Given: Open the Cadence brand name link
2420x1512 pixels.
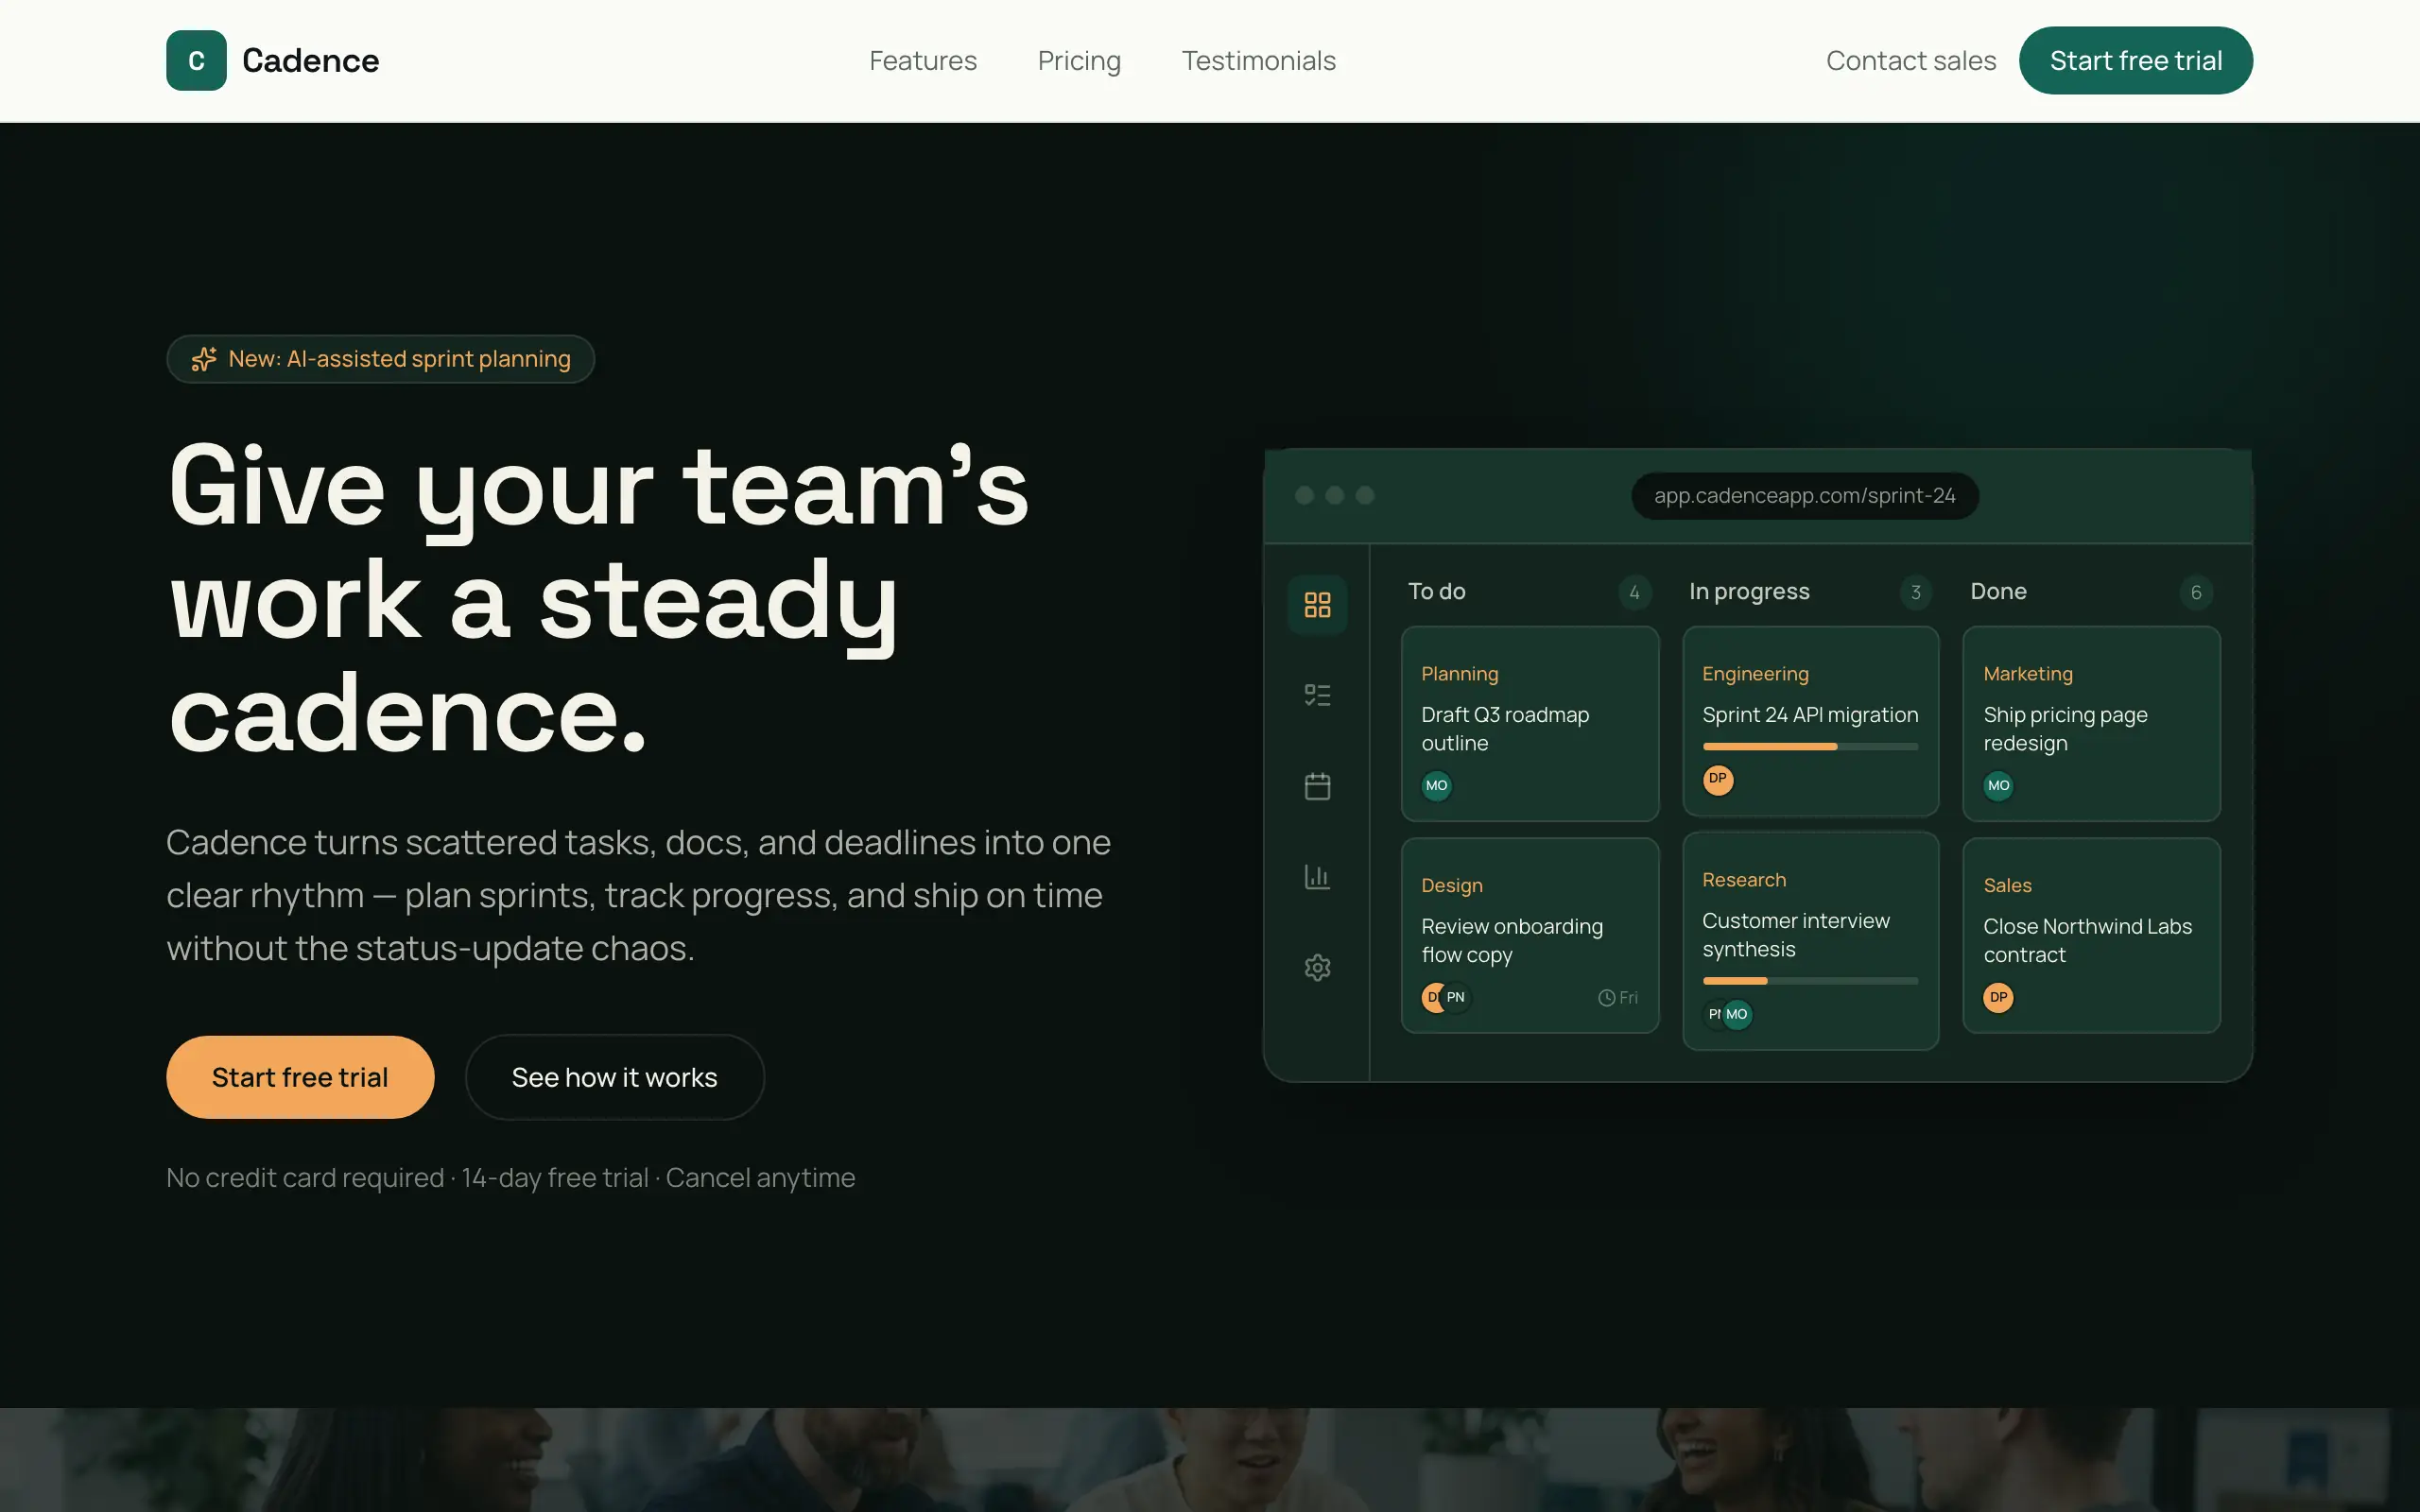Looking at the screenshot, I should pyautogui.click(x=310, y=60).
